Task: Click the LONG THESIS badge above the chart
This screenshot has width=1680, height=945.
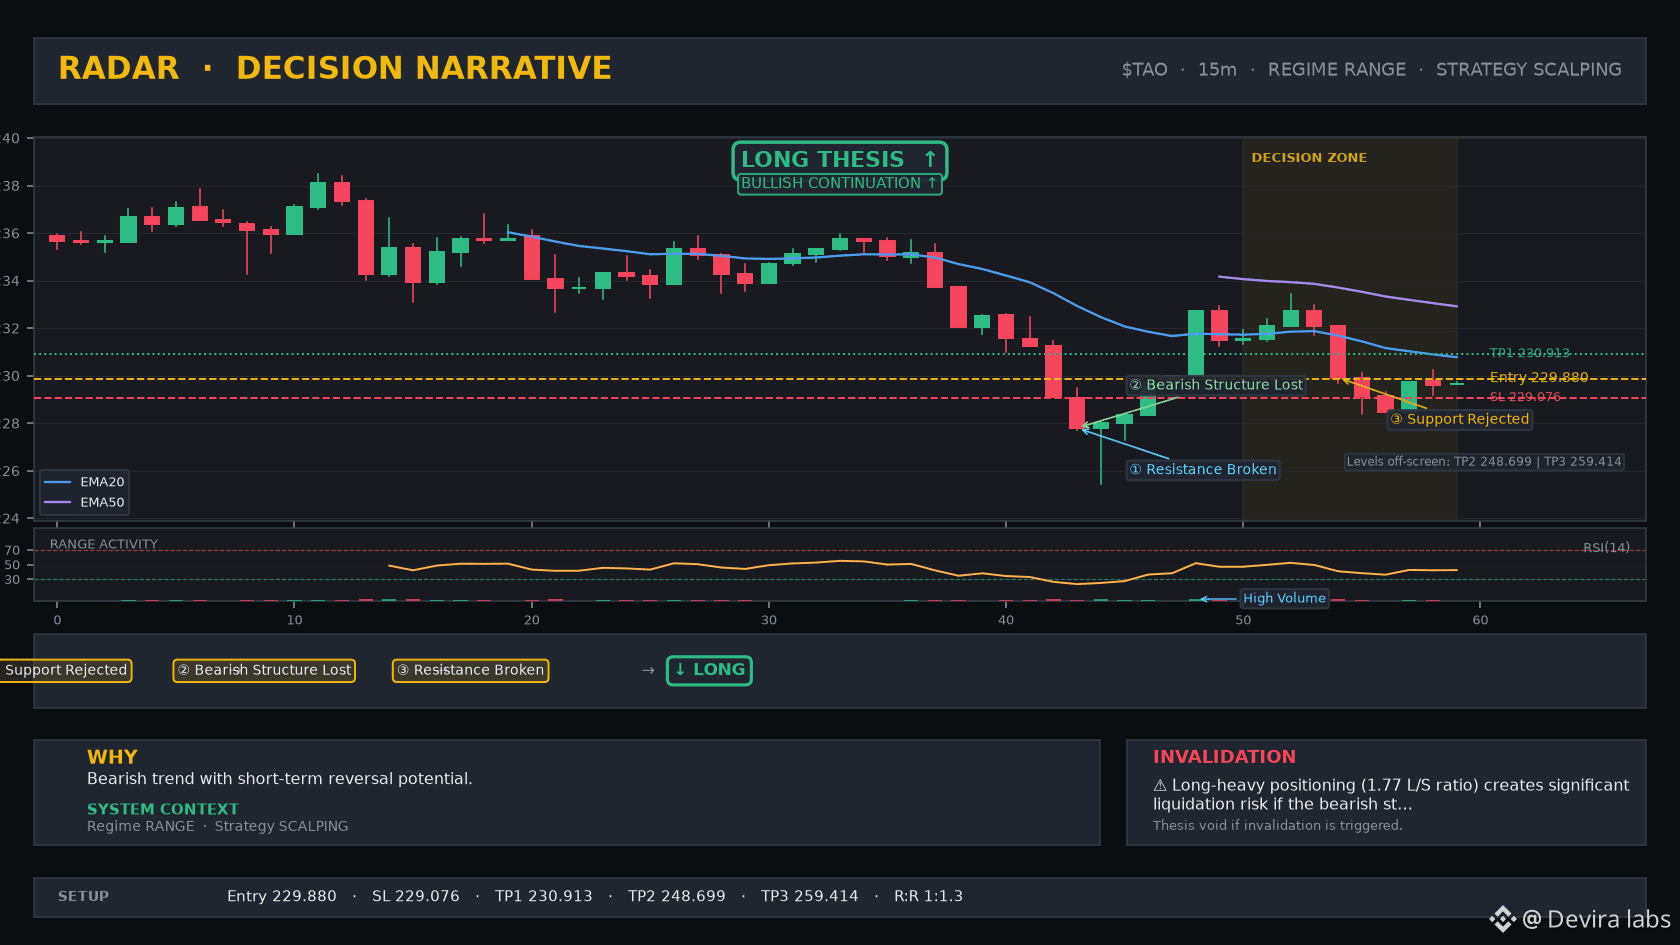Action: point(839,160)
